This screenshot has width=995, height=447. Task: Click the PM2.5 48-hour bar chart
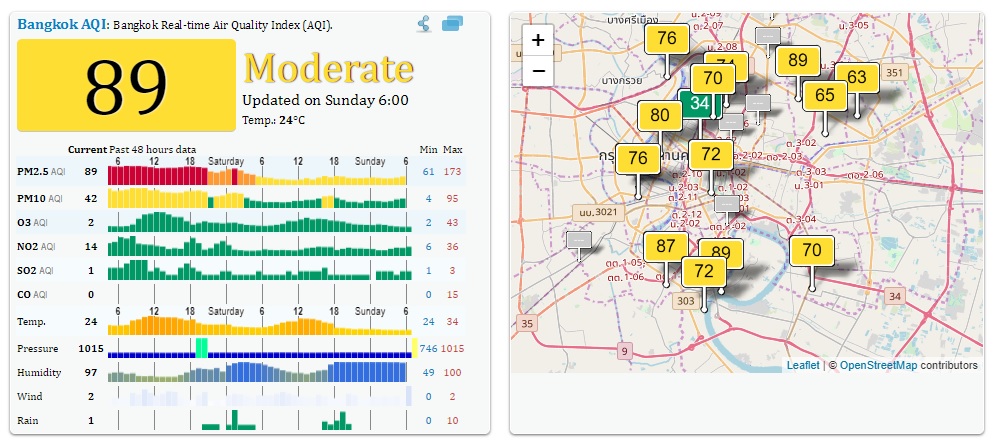tap(257, 175)
